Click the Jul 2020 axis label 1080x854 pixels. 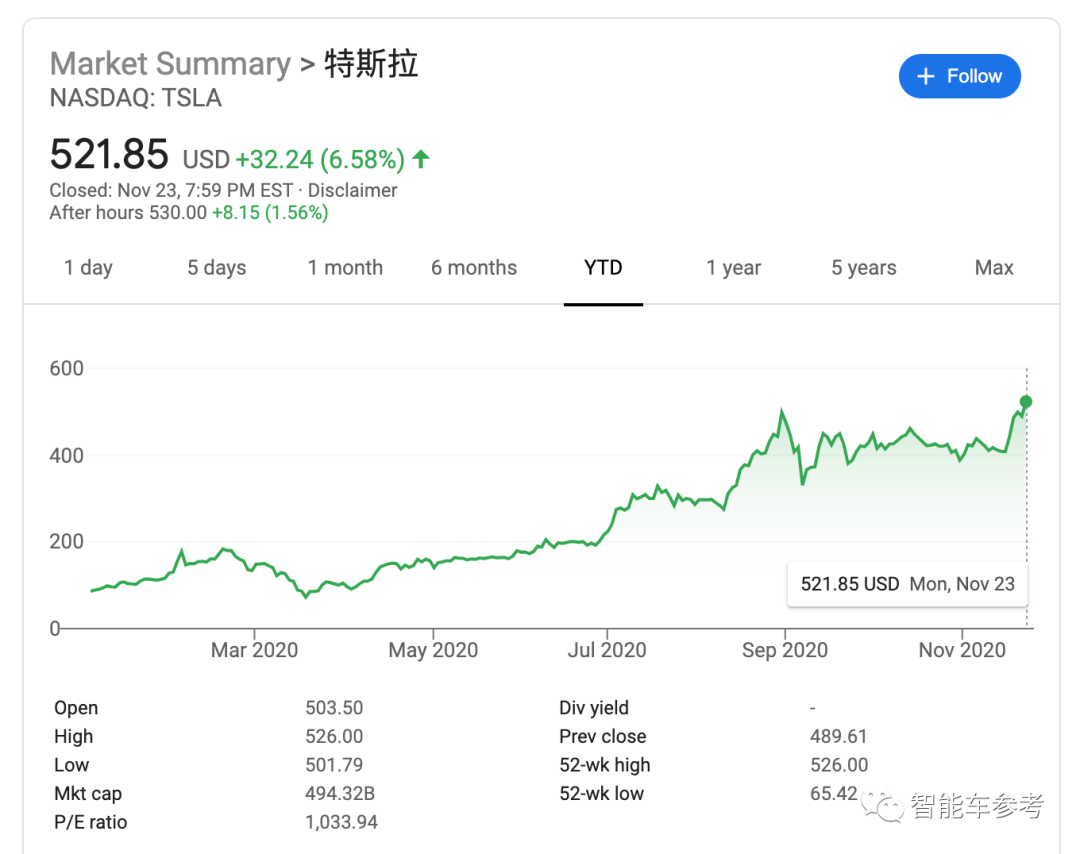click(607, 650)
